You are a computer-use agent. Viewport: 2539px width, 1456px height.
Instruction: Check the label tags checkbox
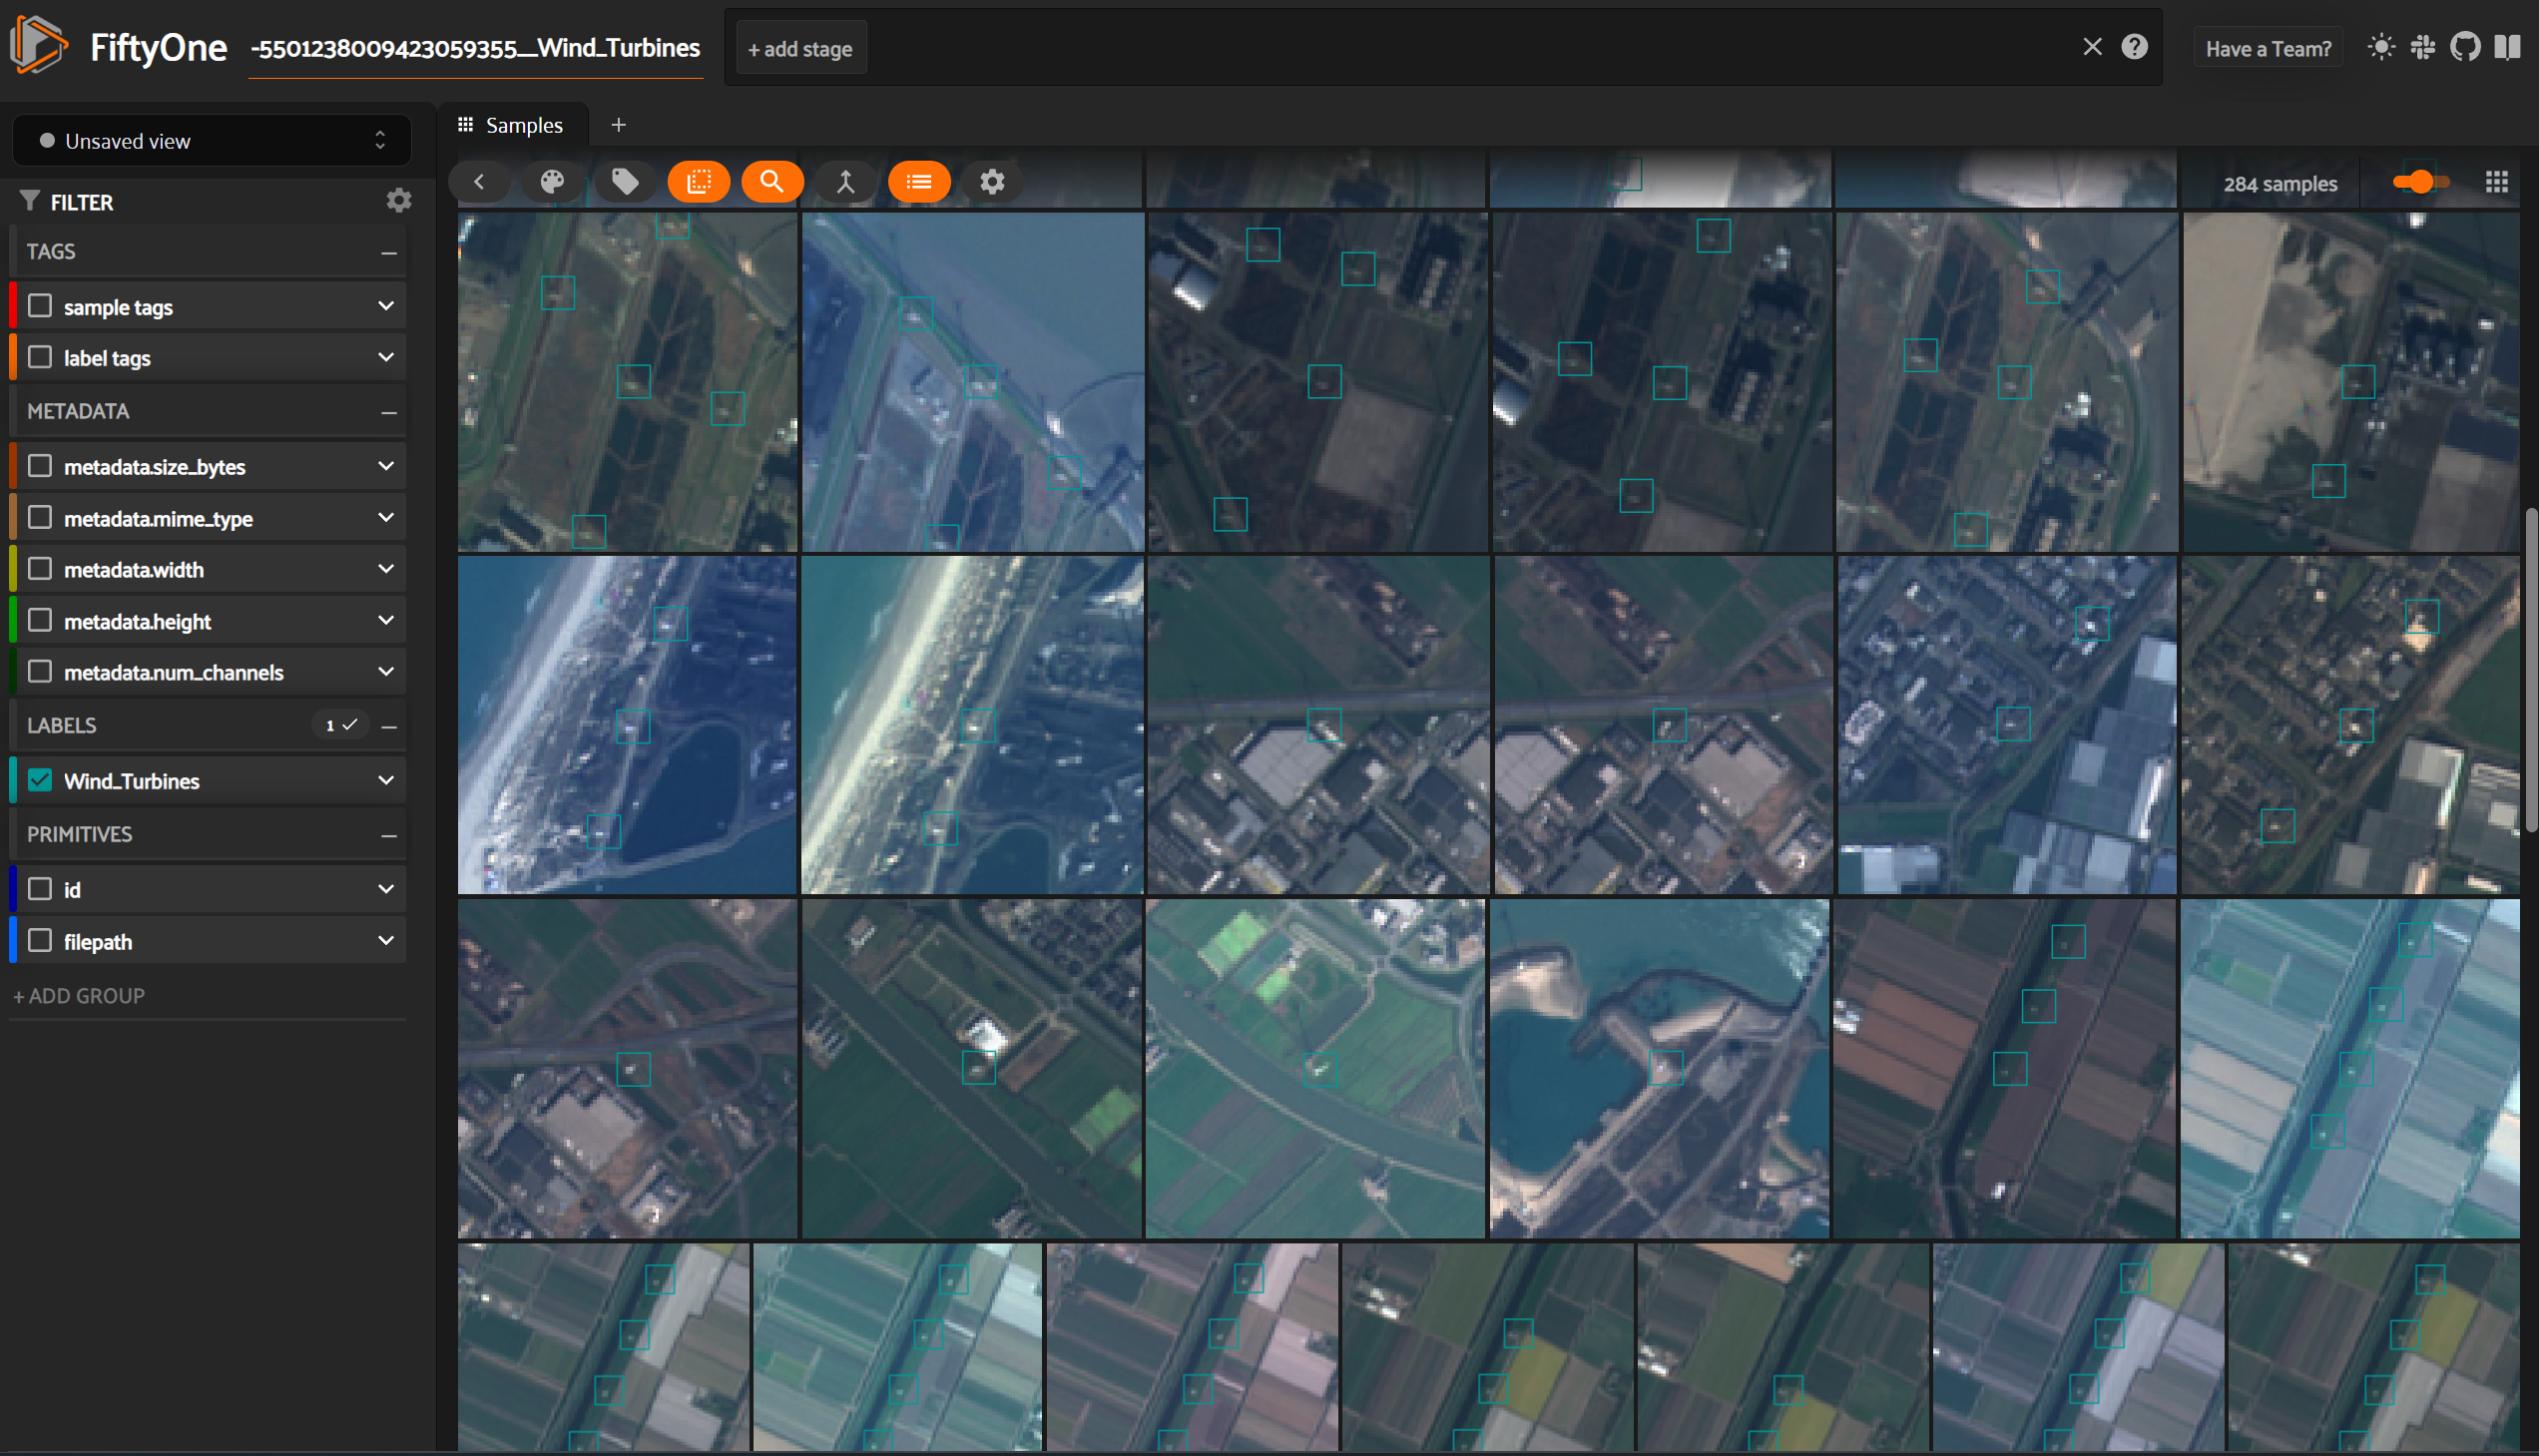tap(40, 357)
